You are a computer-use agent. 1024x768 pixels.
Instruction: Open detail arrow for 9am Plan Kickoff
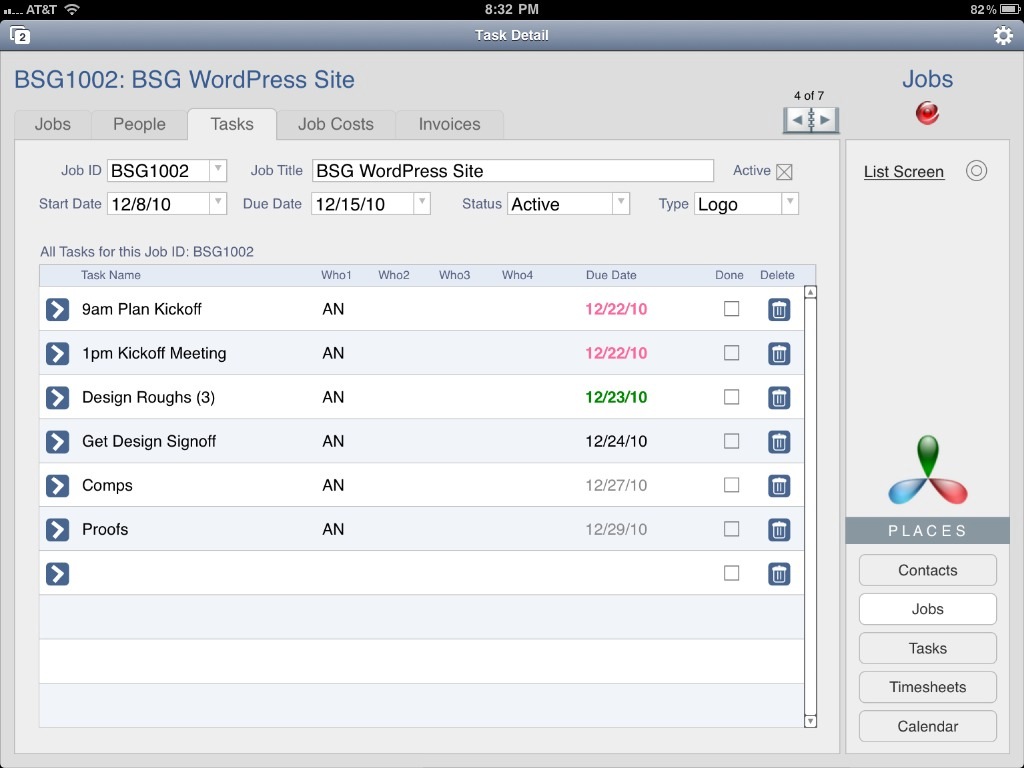57,309
